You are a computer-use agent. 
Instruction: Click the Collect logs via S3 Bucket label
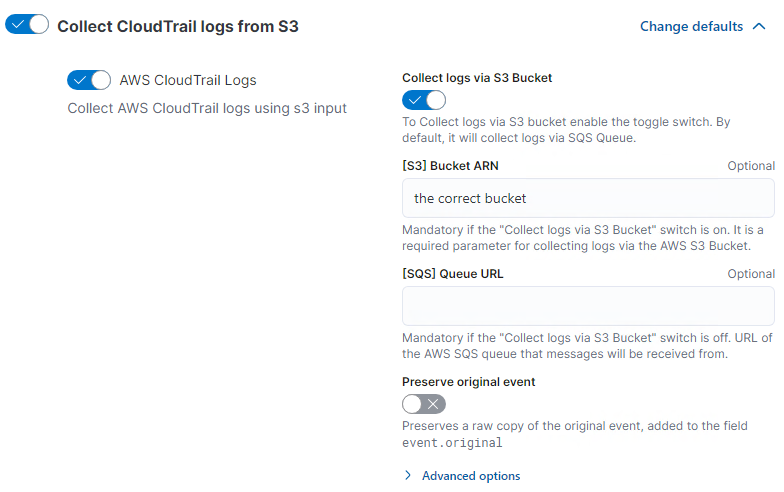click(477, 77)
